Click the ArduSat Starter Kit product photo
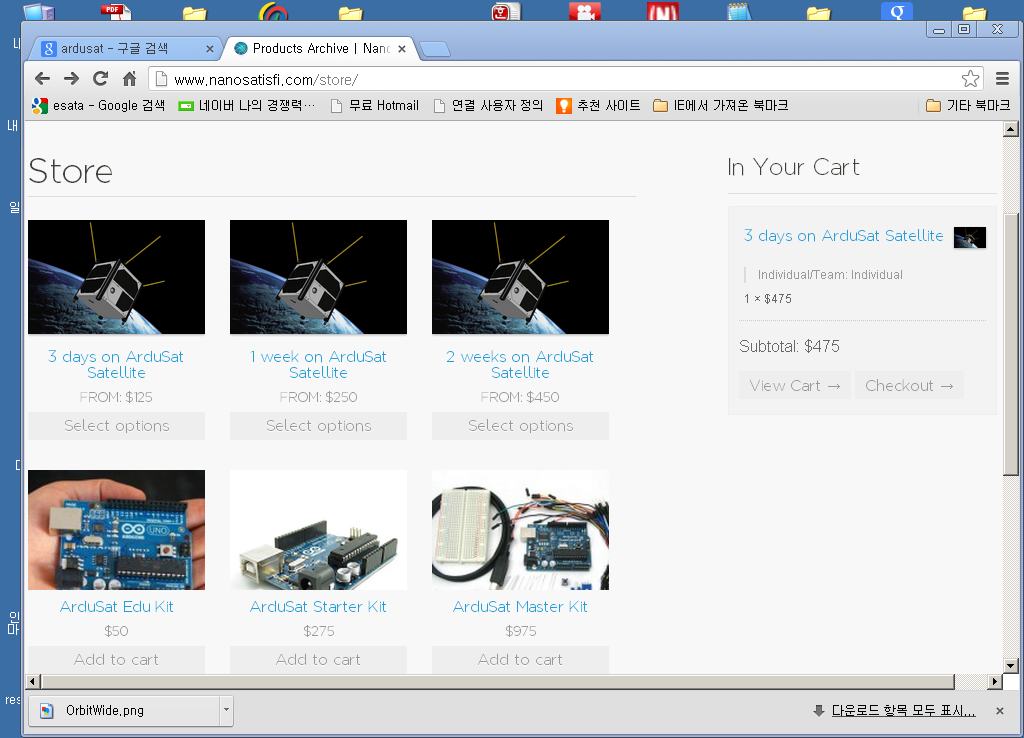This screenshot has height=738, width=1024. [318, 530]
